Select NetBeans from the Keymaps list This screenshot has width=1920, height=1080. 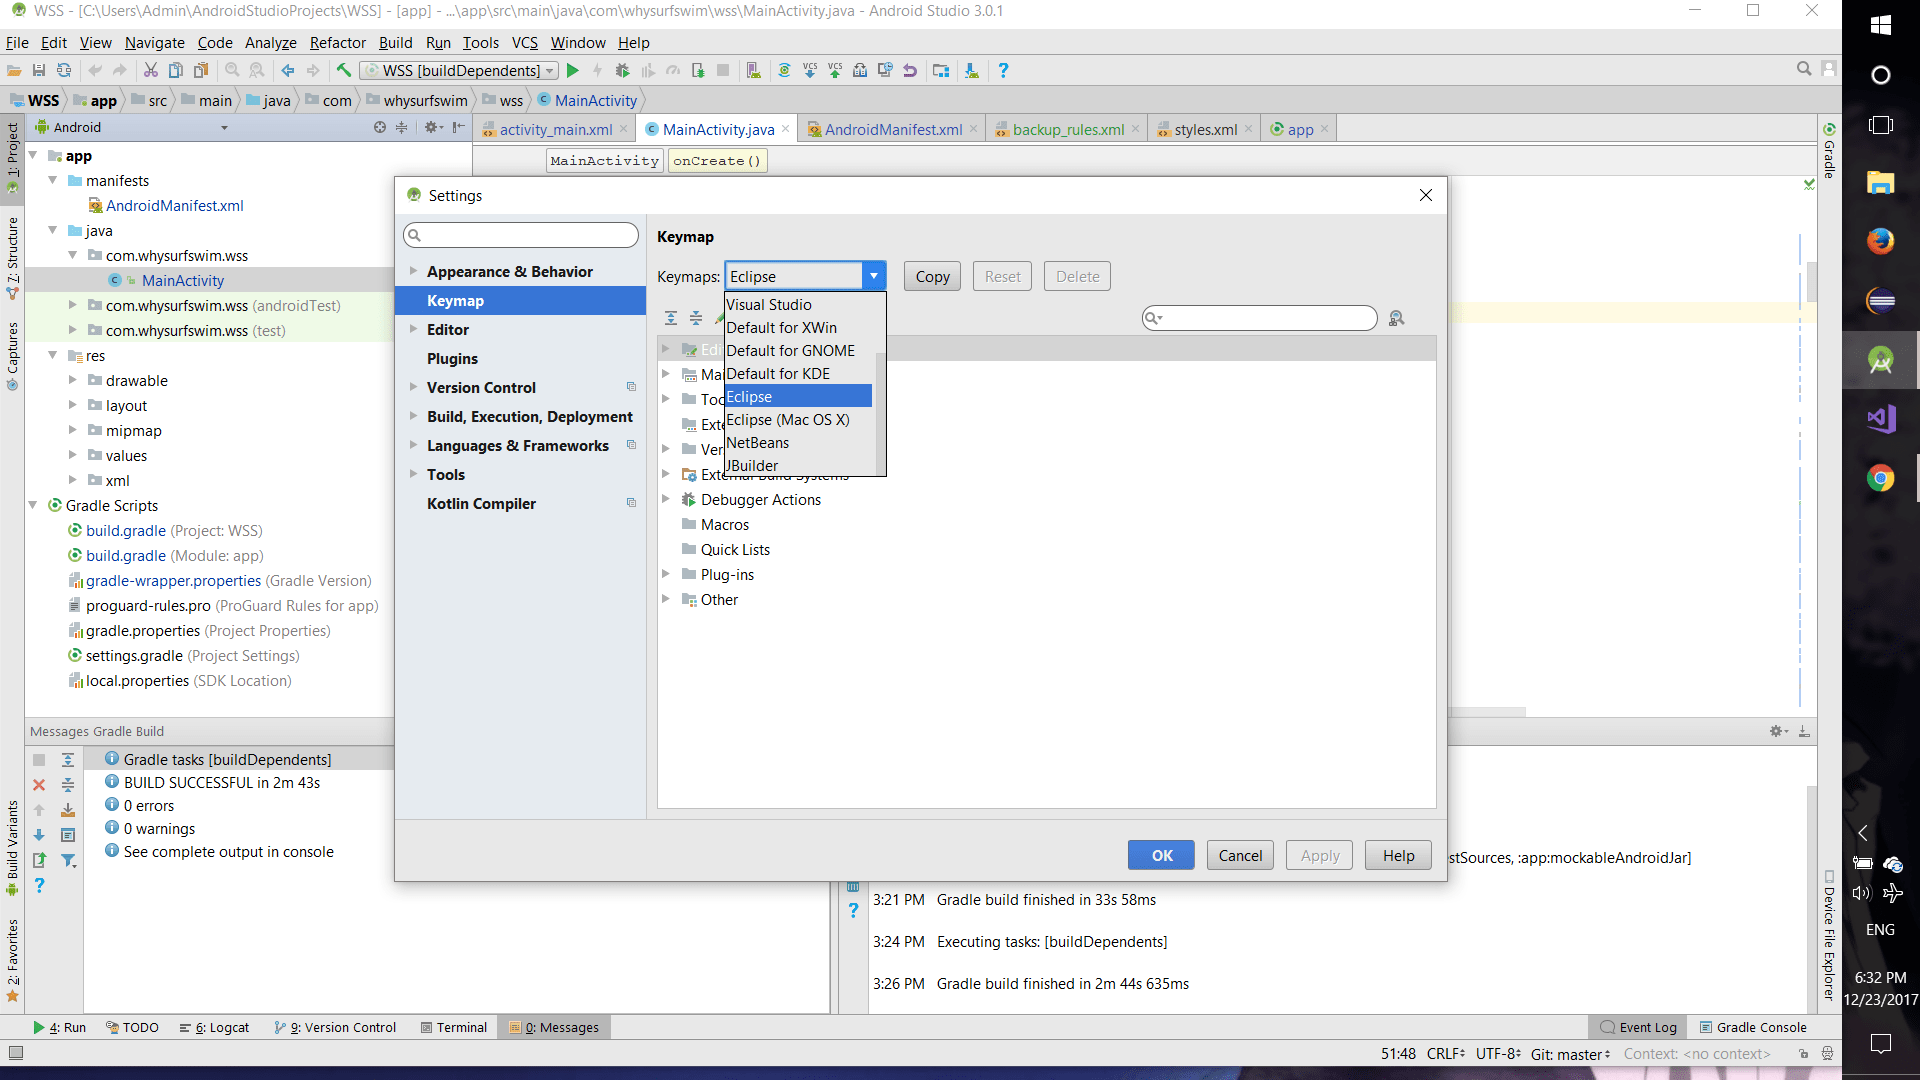point(757,443)
